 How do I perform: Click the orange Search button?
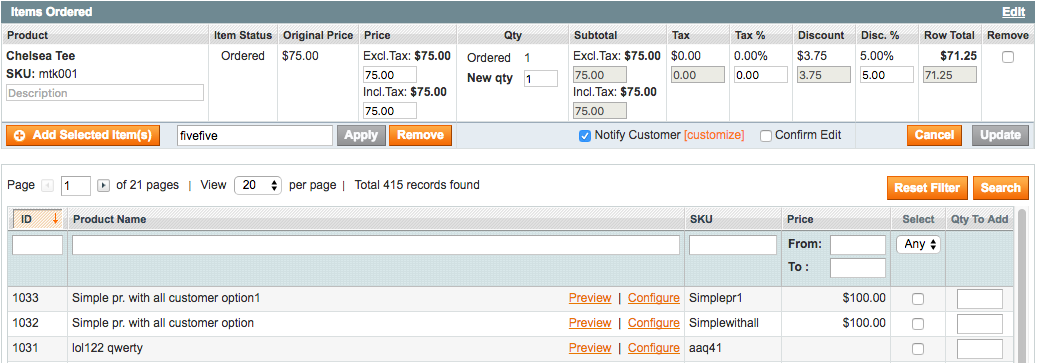(1001, 188)
